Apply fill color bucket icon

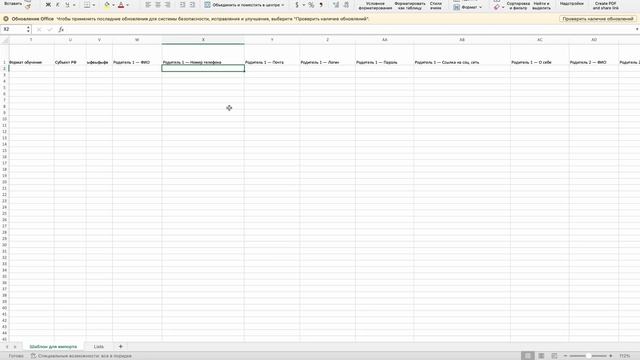pos(107,5)
